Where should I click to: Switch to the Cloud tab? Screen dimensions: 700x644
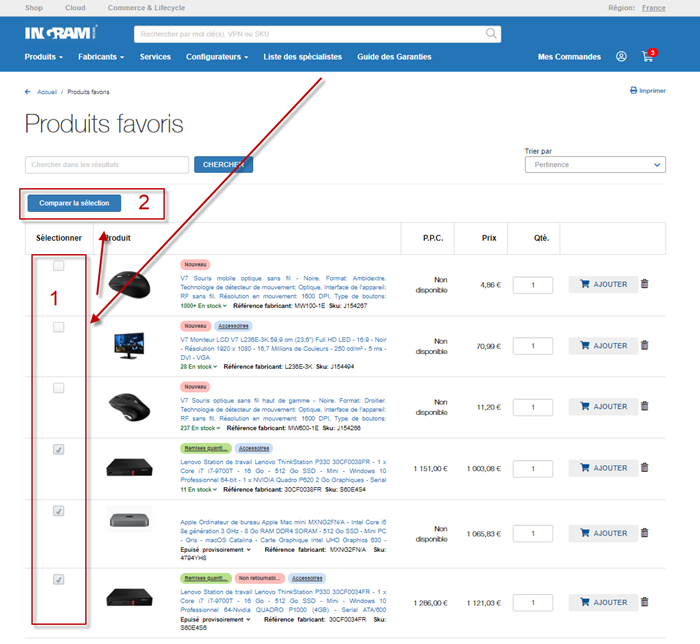75,8
